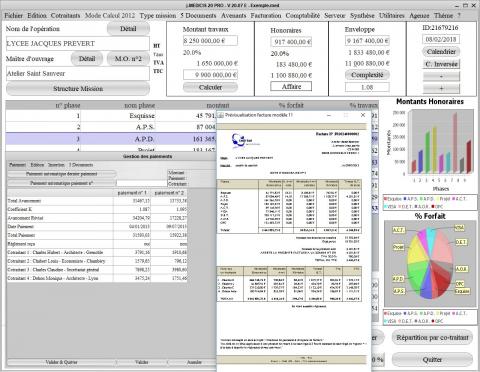Screen dimensions: 480x372
Task: Click the Affaire honoraires field
Action: pyautogui.click(x=291, y=86)
